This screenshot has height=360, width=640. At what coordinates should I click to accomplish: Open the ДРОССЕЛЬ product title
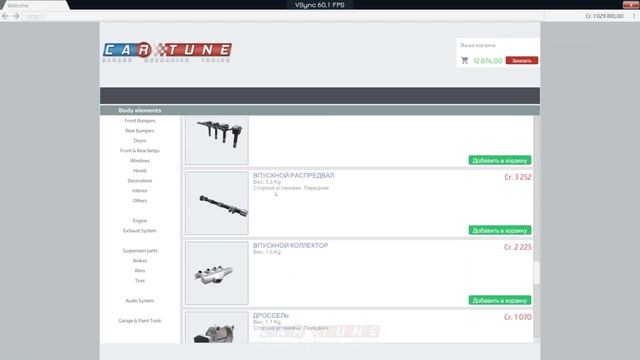(x=271, y=316)
